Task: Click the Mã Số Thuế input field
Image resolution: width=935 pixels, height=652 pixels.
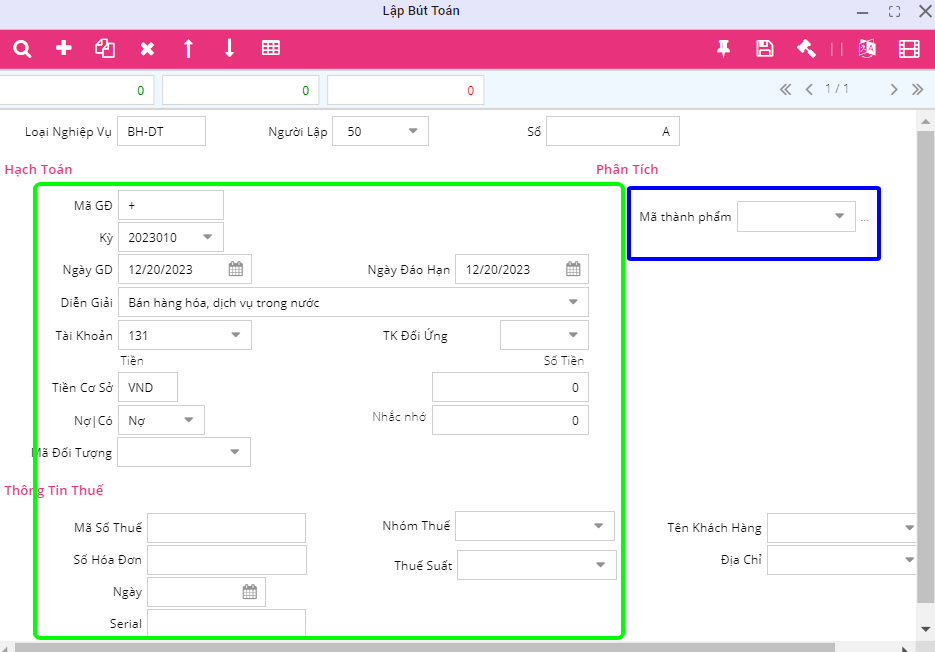Action: pyautogui.click(x=226, y=528)
